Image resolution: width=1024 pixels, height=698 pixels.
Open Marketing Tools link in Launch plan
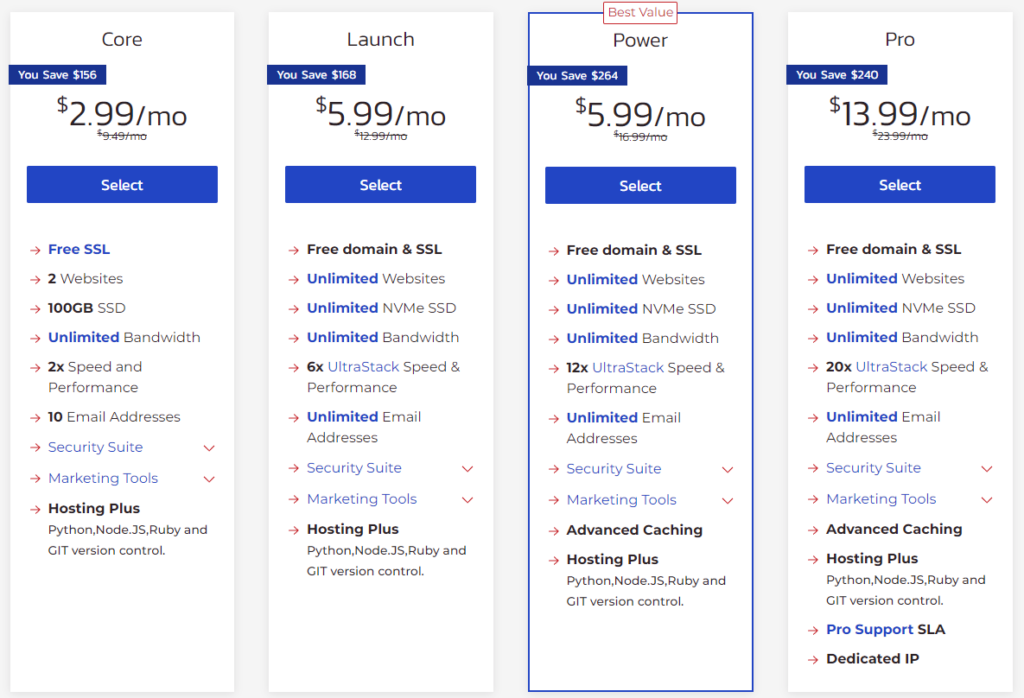tap(362, 499)
